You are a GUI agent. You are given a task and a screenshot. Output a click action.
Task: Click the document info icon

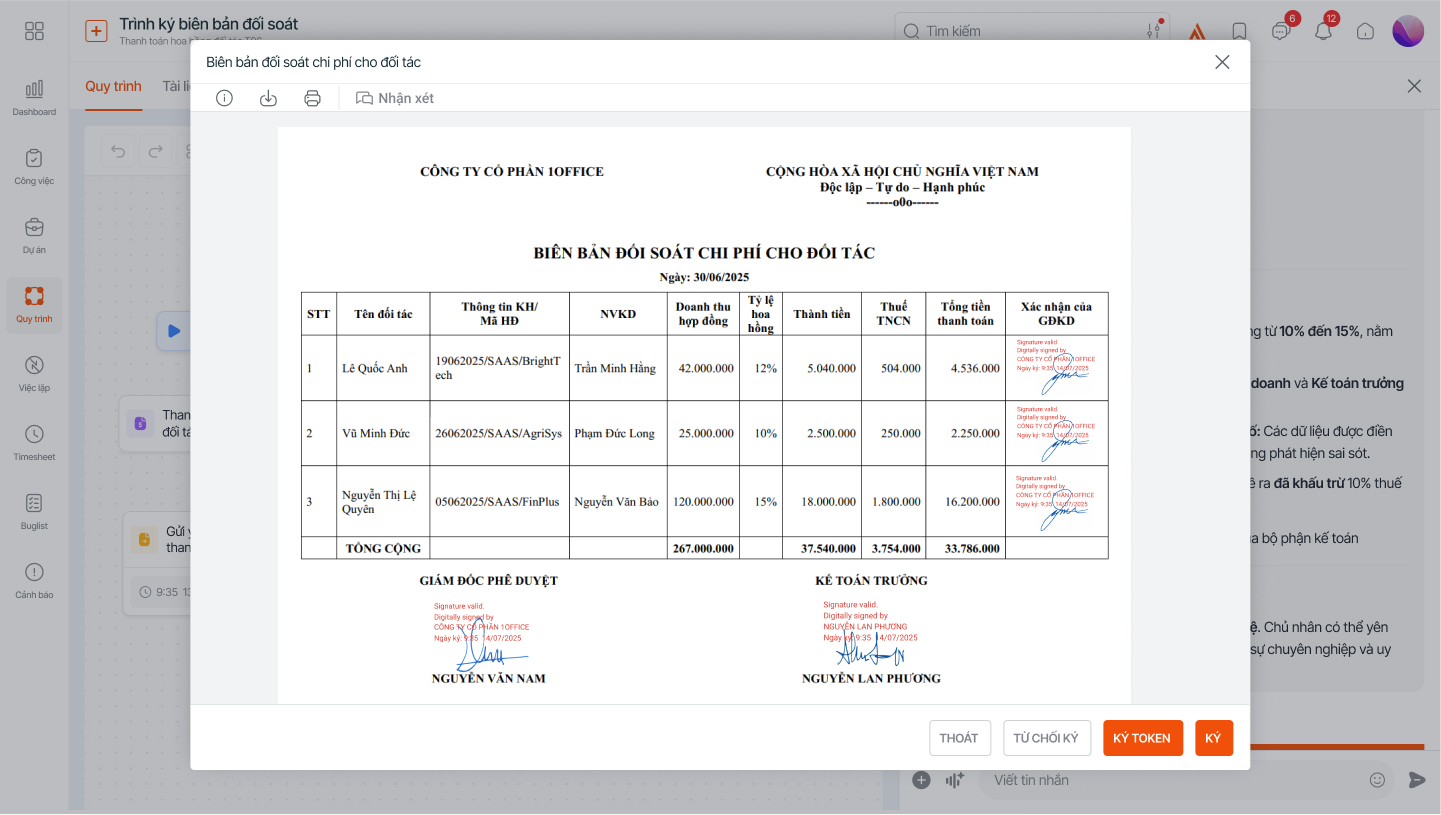(224, 98)
